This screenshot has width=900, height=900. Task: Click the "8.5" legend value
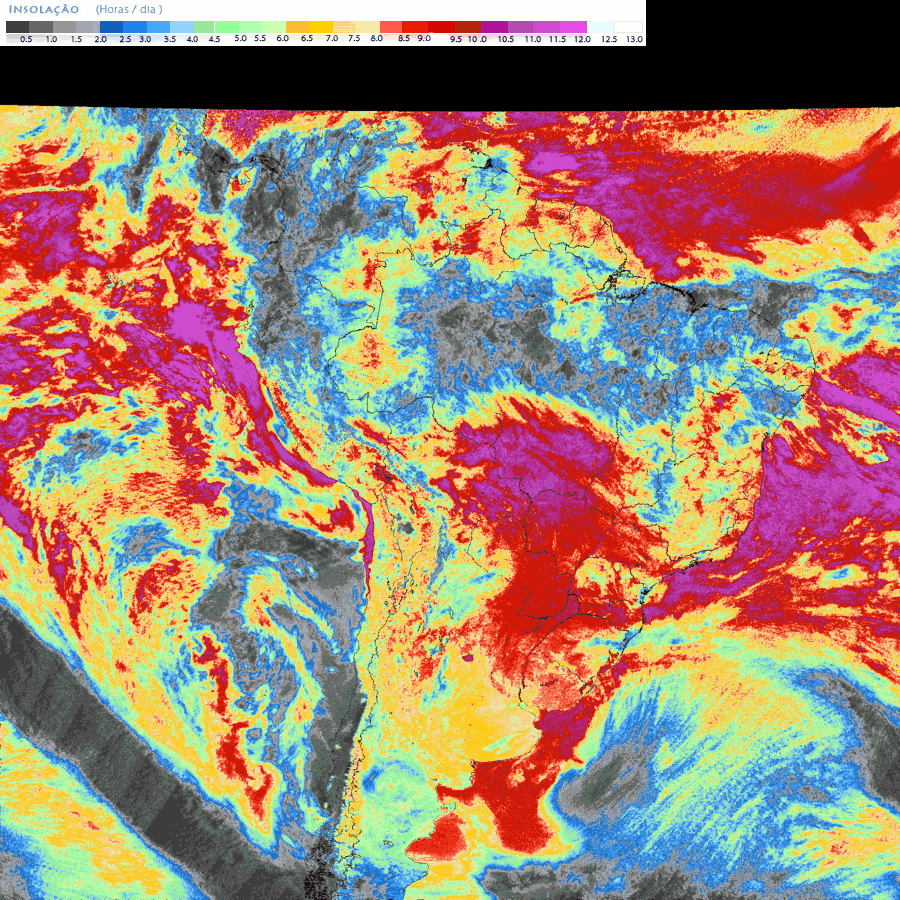[x=404, y=38]
